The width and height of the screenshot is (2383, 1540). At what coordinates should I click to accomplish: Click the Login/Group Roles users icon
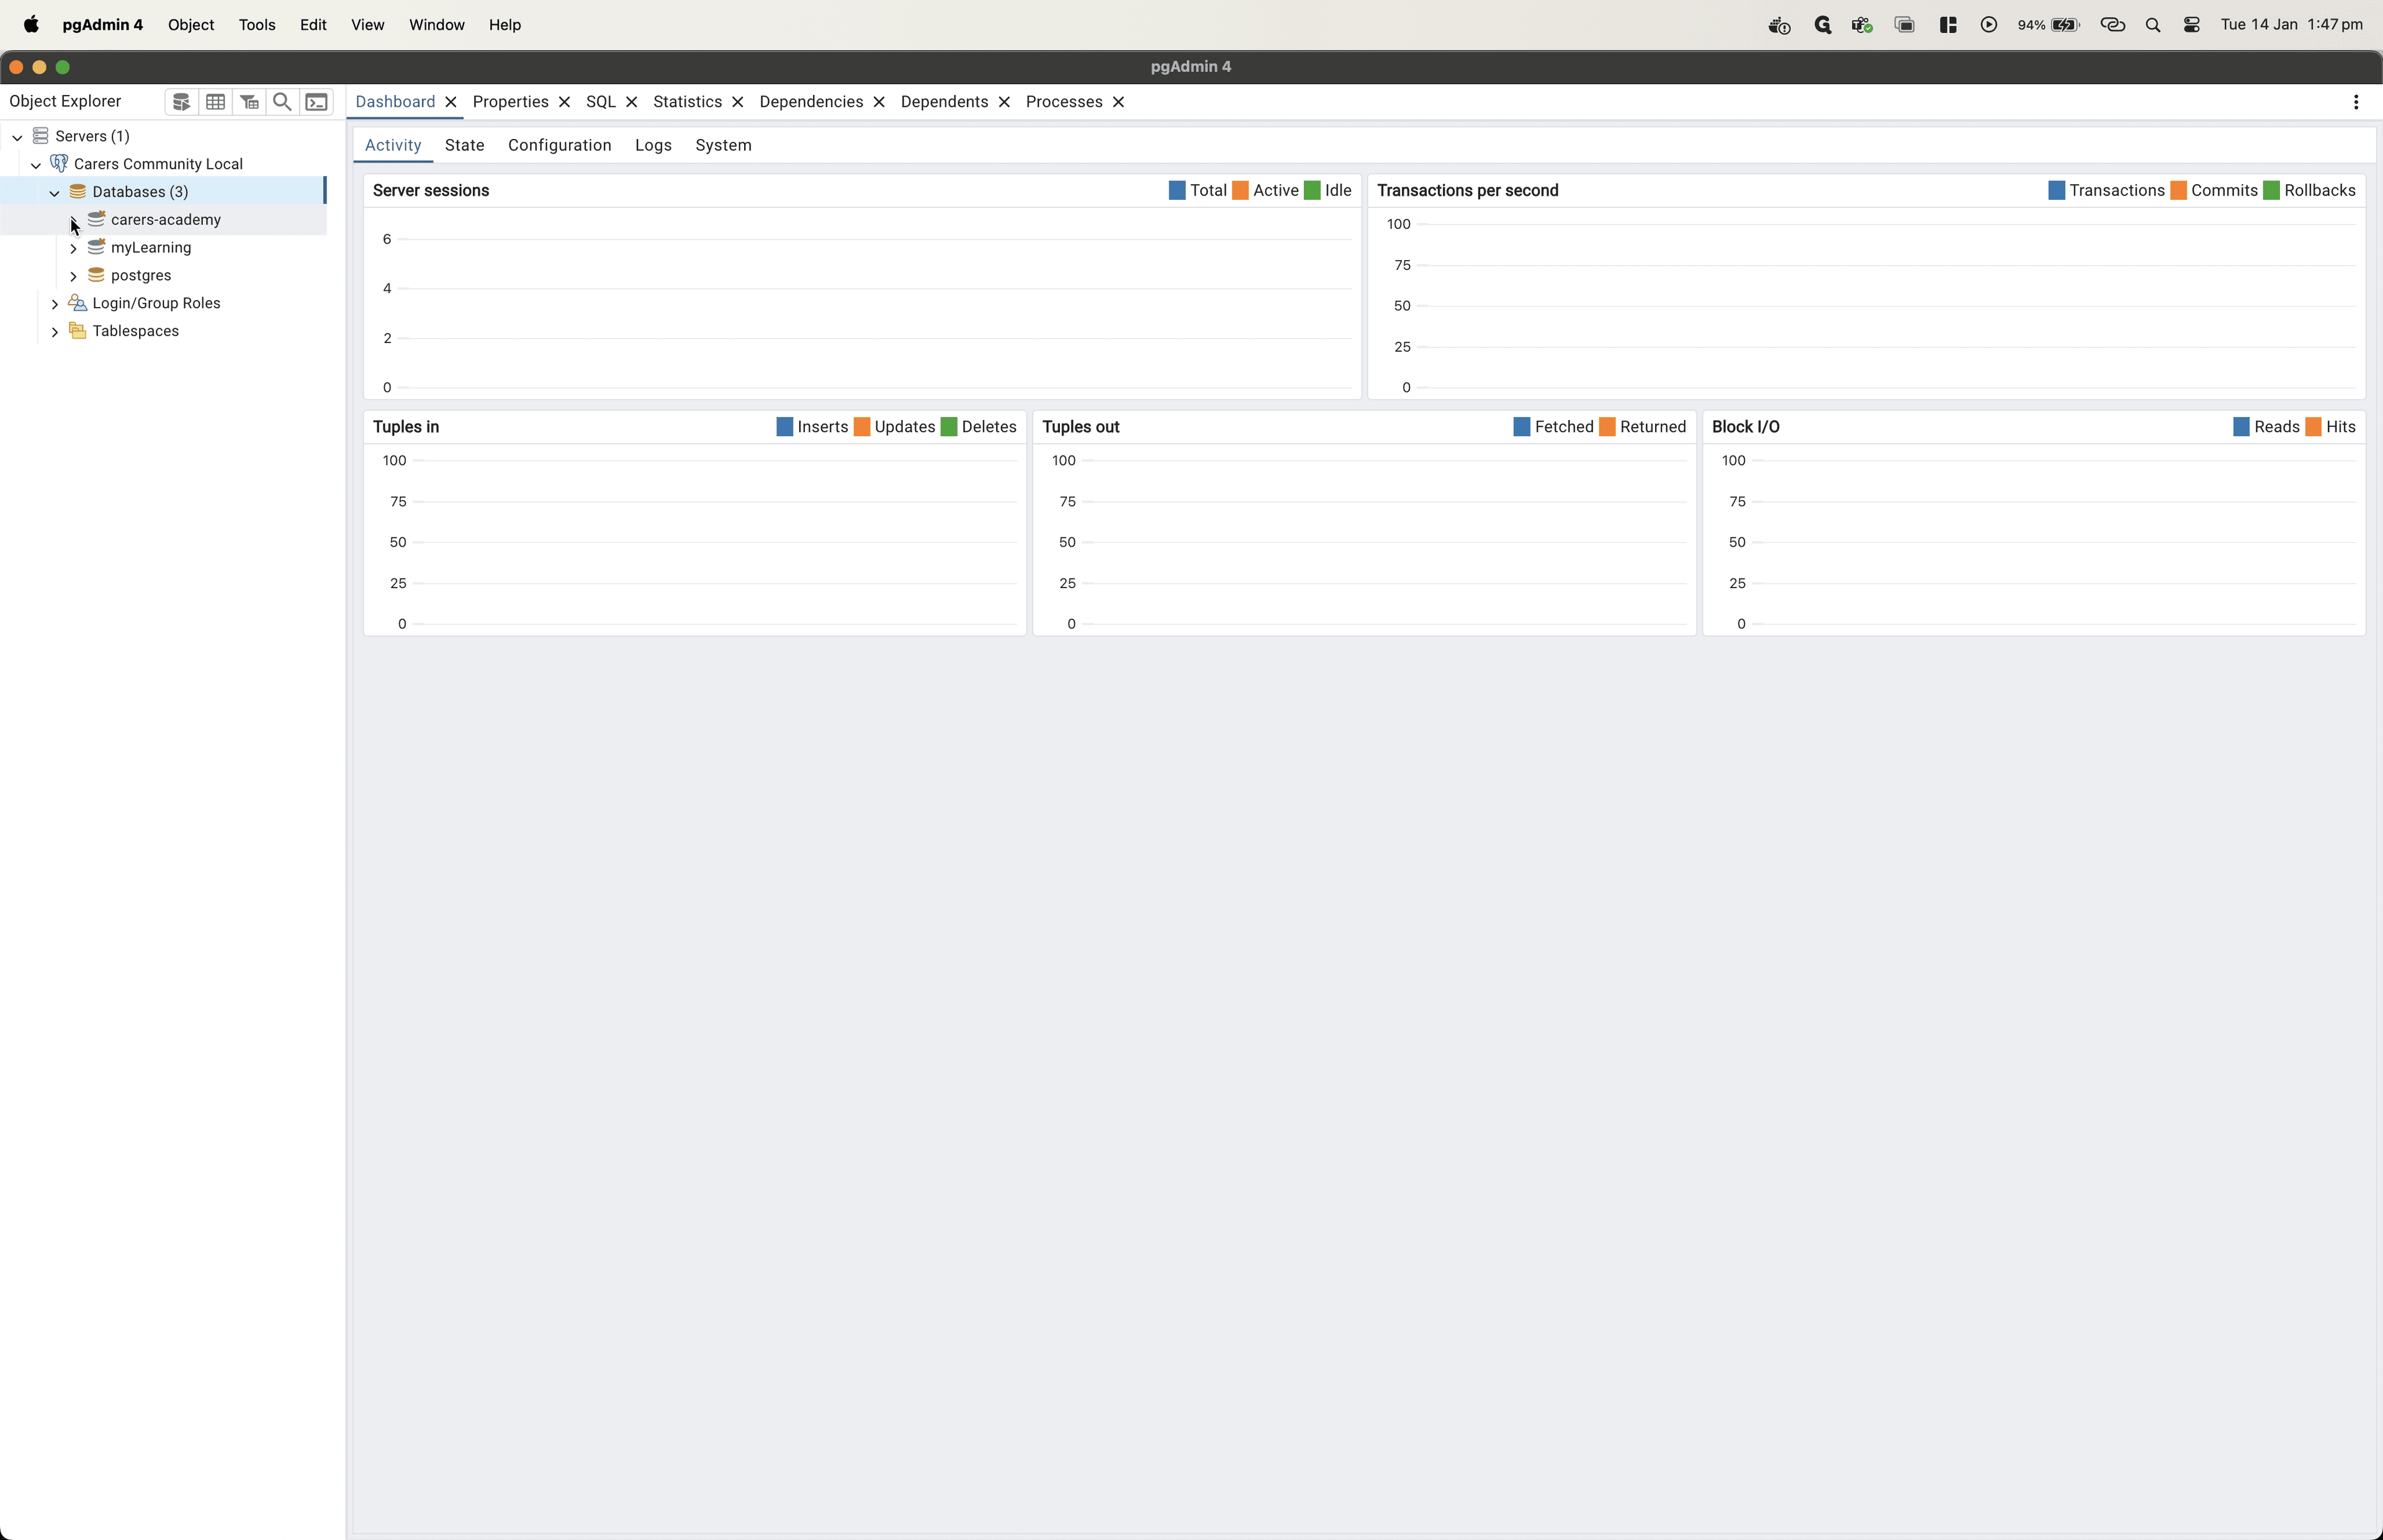[77, 303]
